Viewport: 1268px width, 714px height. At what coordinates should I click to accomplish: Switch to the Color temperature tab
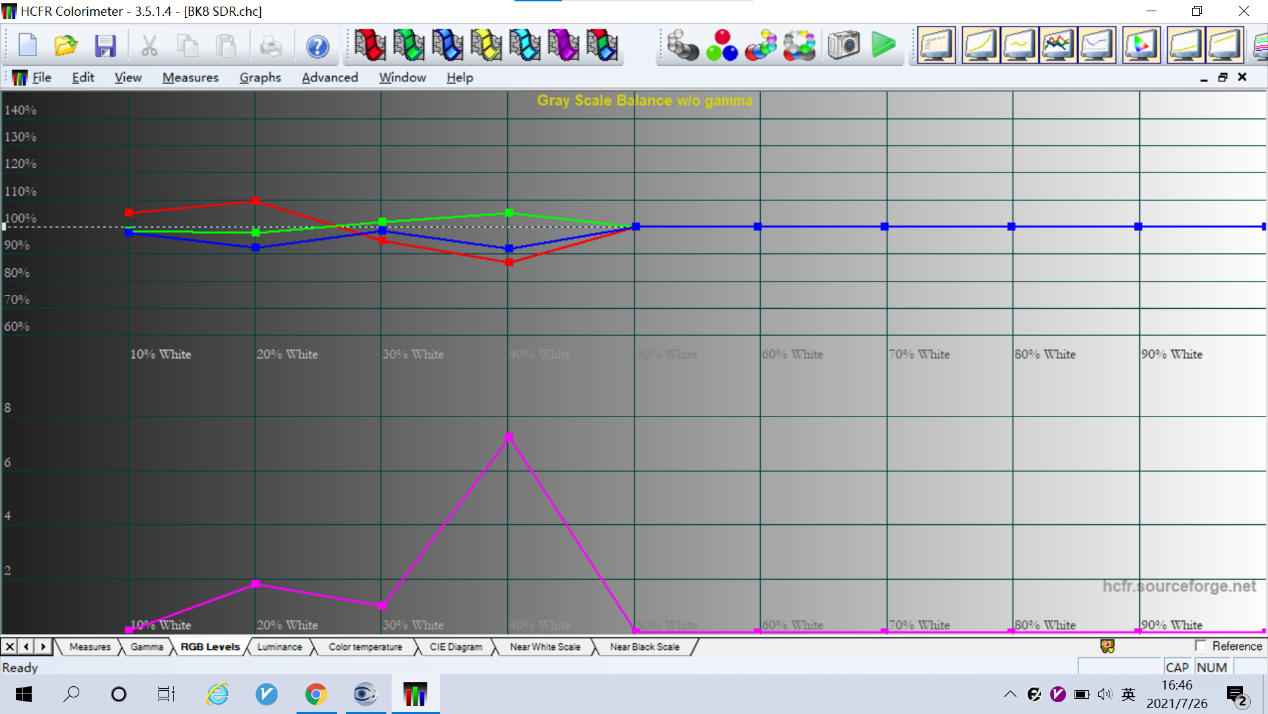[x=365, y=647]
